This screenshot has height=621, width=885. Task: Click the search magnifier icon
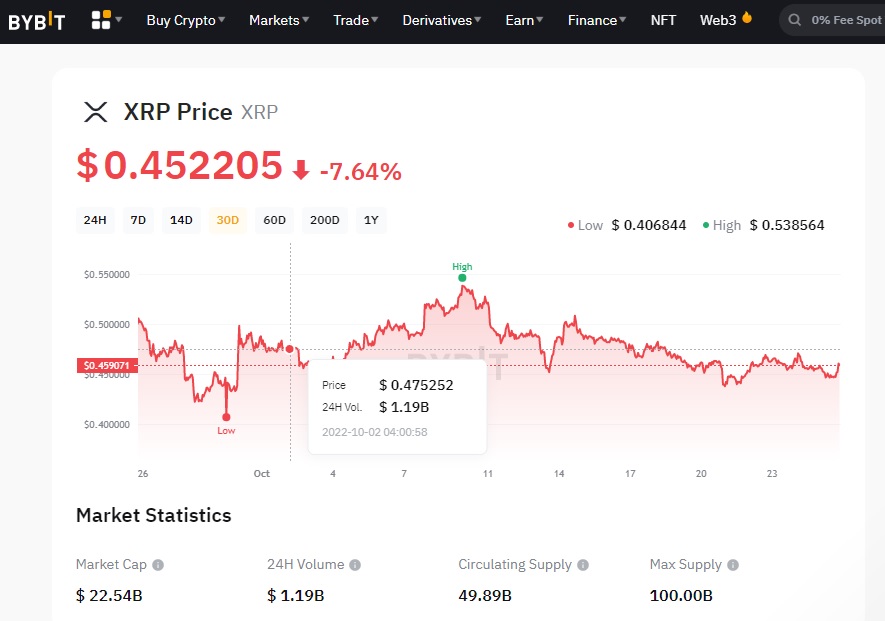[x=795, y=20]
